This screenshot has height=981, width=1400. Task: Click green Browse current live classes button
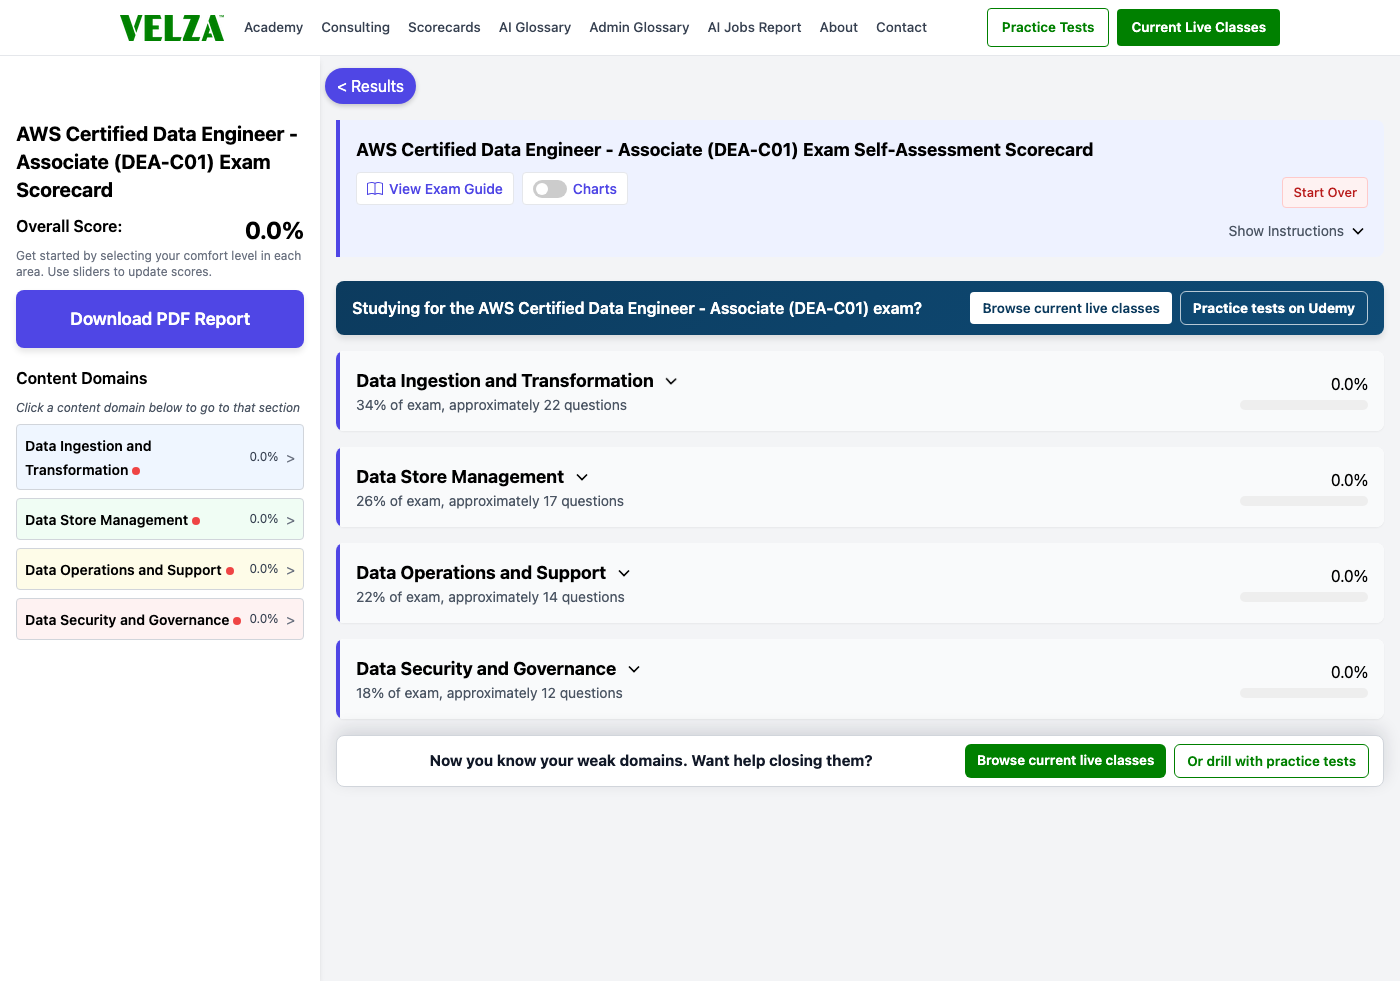click(1065, 761)
